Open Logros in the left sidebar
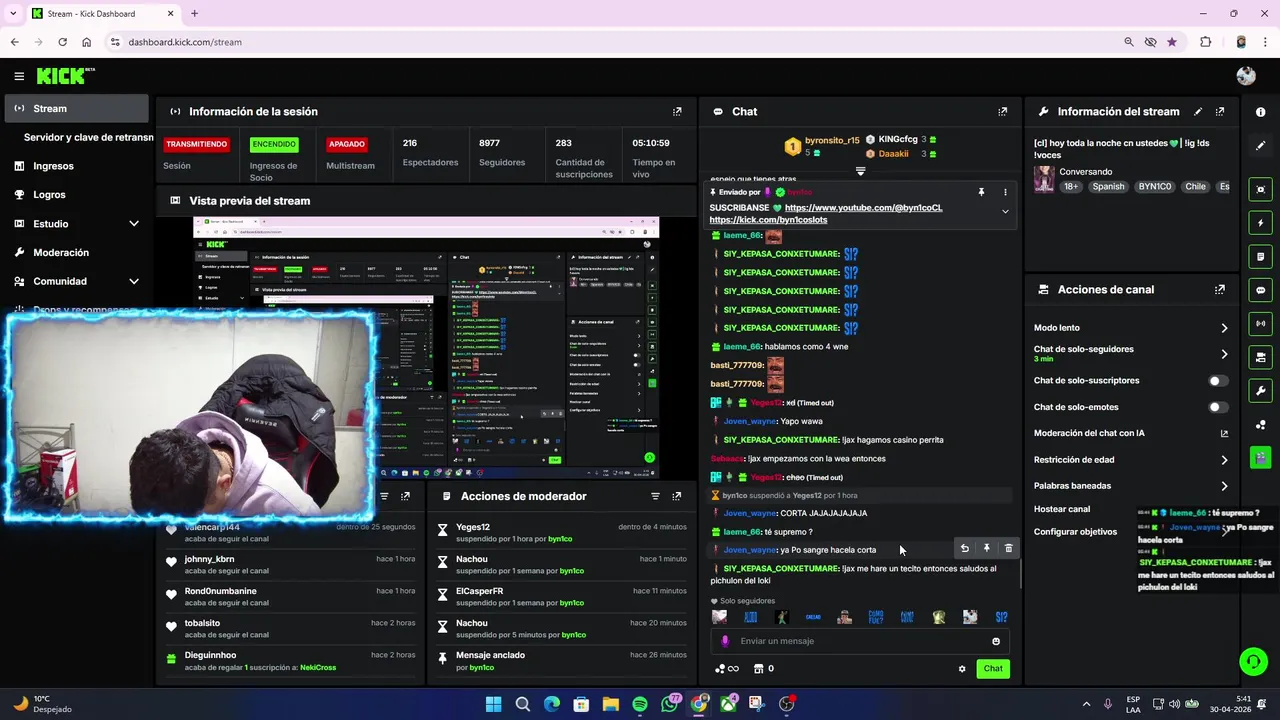Image resolution: width=1280 pixels, height=720 pixels. coord(77,195)
